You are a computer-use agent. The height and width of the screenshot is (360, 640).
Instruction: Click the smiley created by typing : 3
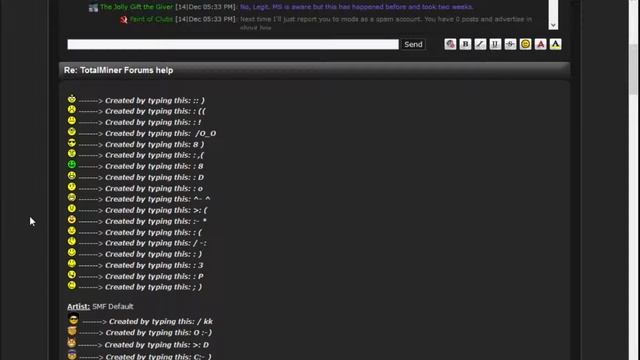click(x=72, y=263)
